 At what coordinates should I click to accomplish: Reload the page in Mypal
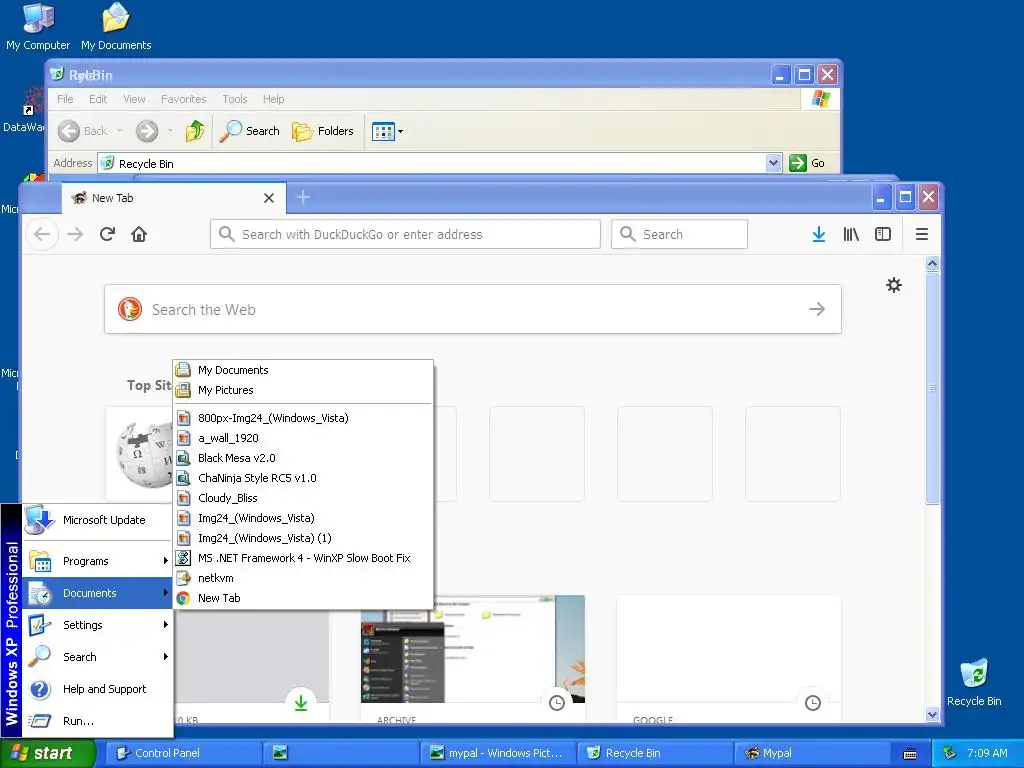107,234
